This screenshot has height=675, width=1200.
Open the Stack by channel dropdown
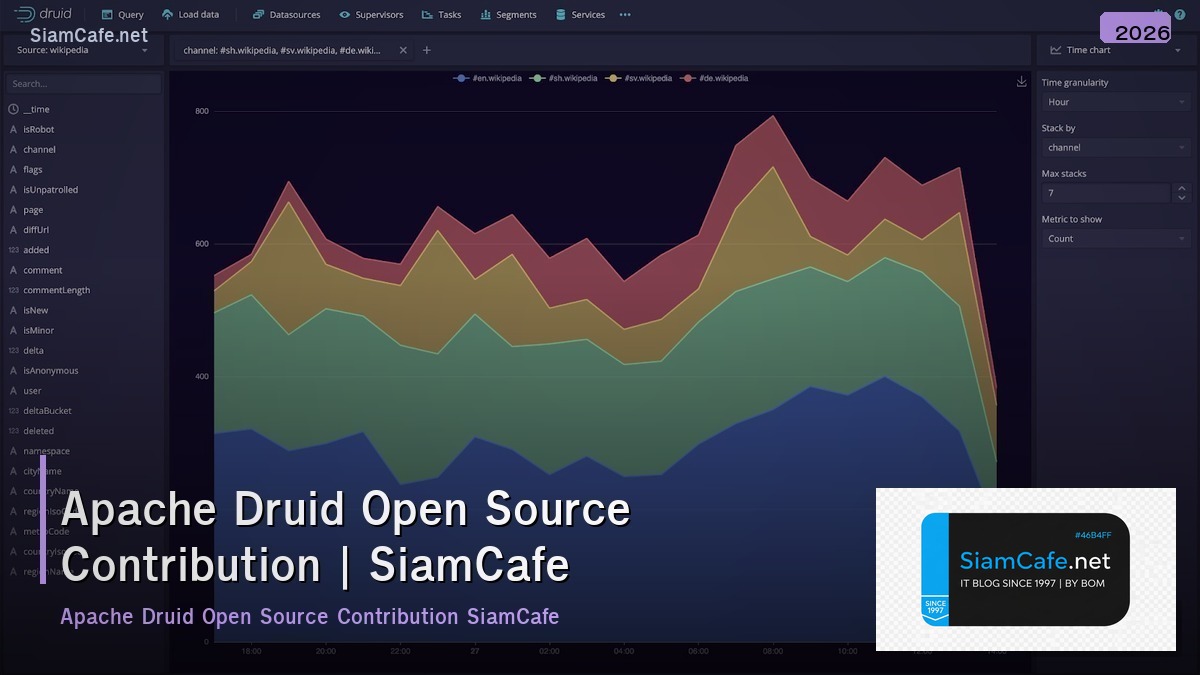coord(1115,147)
